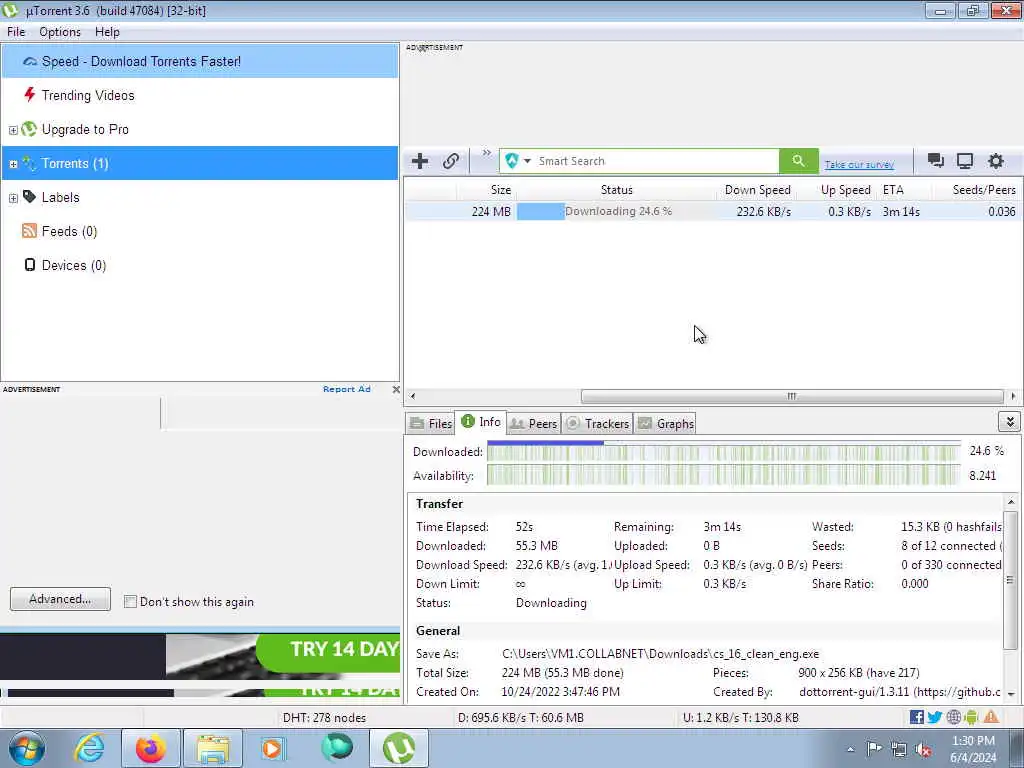
Task: Click the Size column header
Action: click(x=485, y=189)
